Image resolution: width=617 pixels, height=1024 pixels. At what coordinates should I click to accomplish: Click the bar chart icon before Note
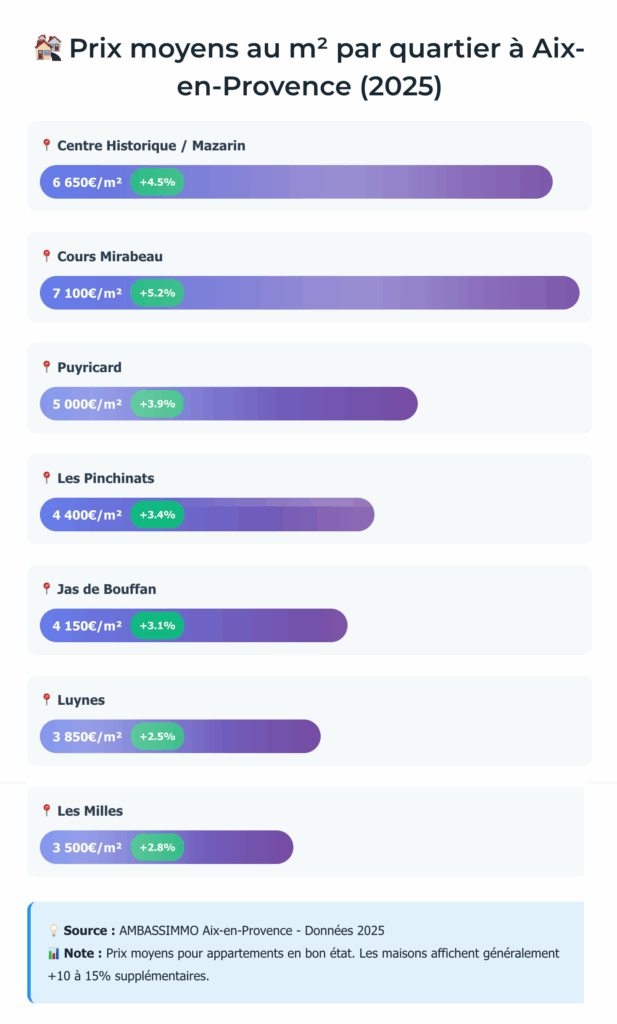pos(53,954)
